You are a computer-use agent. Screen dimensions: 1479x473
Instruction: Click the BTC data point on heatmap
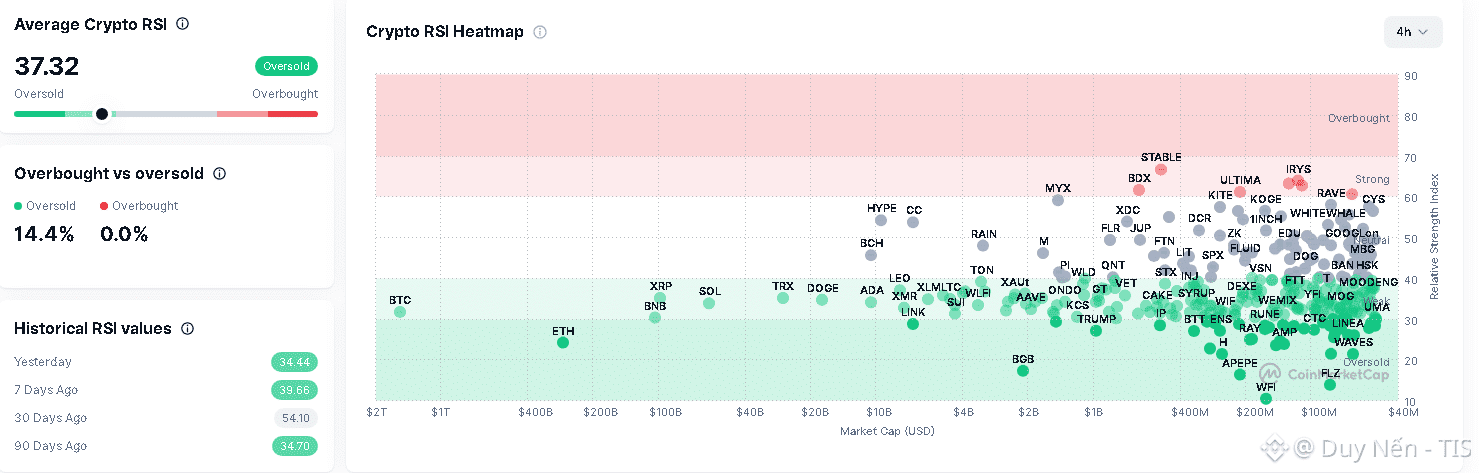[x=400, y=312]
